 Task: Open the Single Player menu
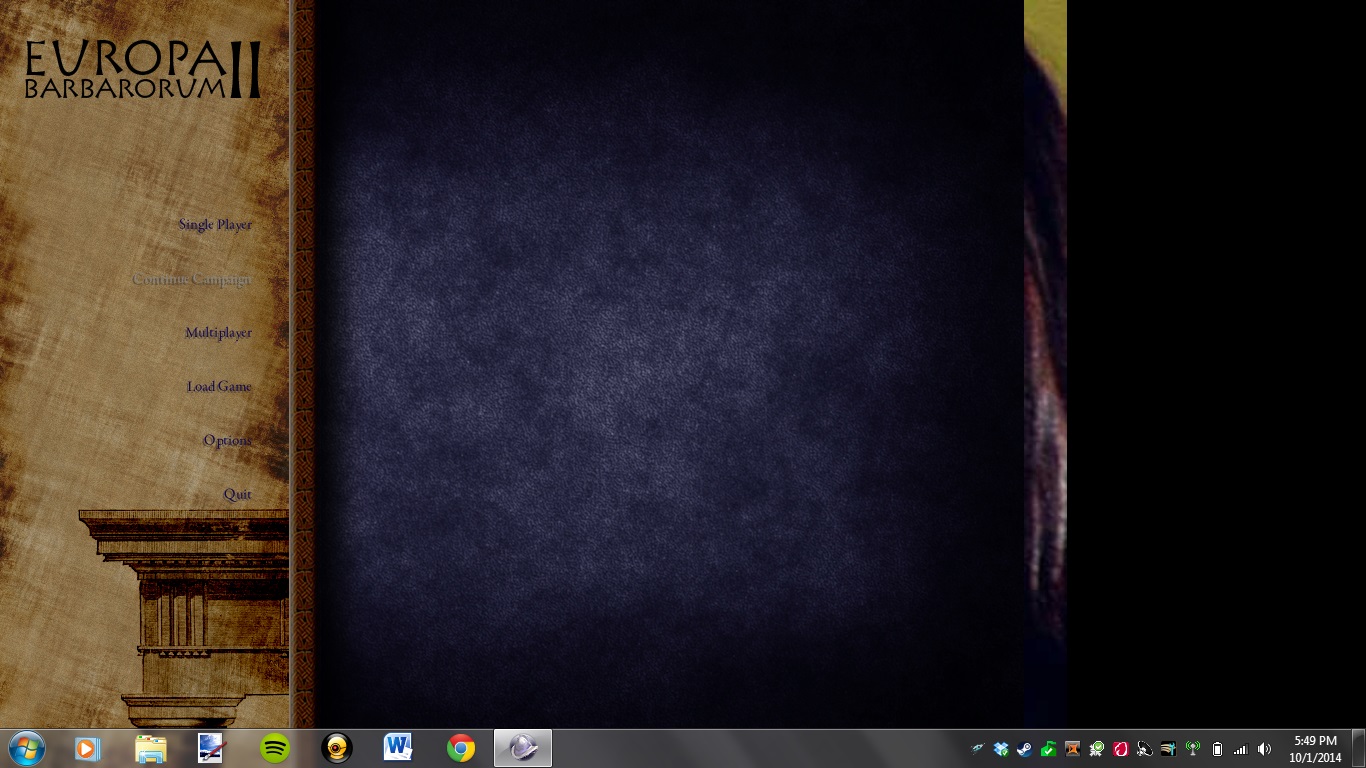click(x=215, y=225)
